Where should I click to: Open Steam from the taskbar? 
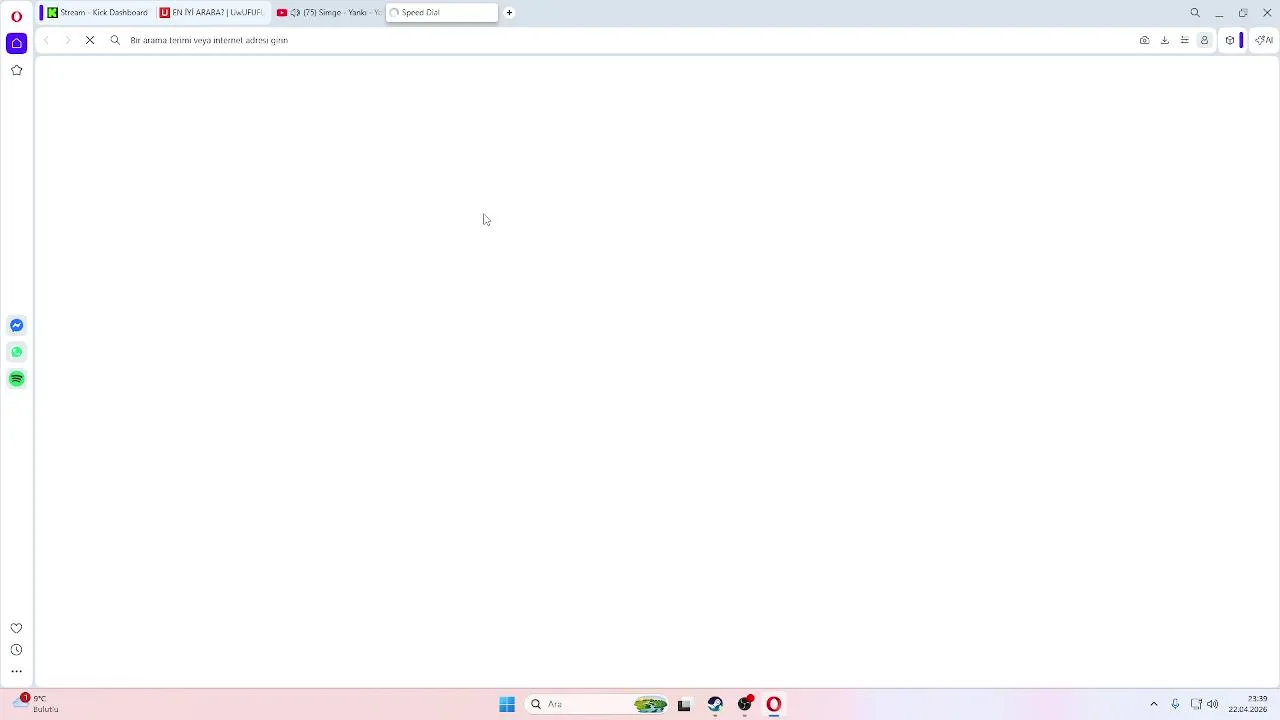coord(715,705)
